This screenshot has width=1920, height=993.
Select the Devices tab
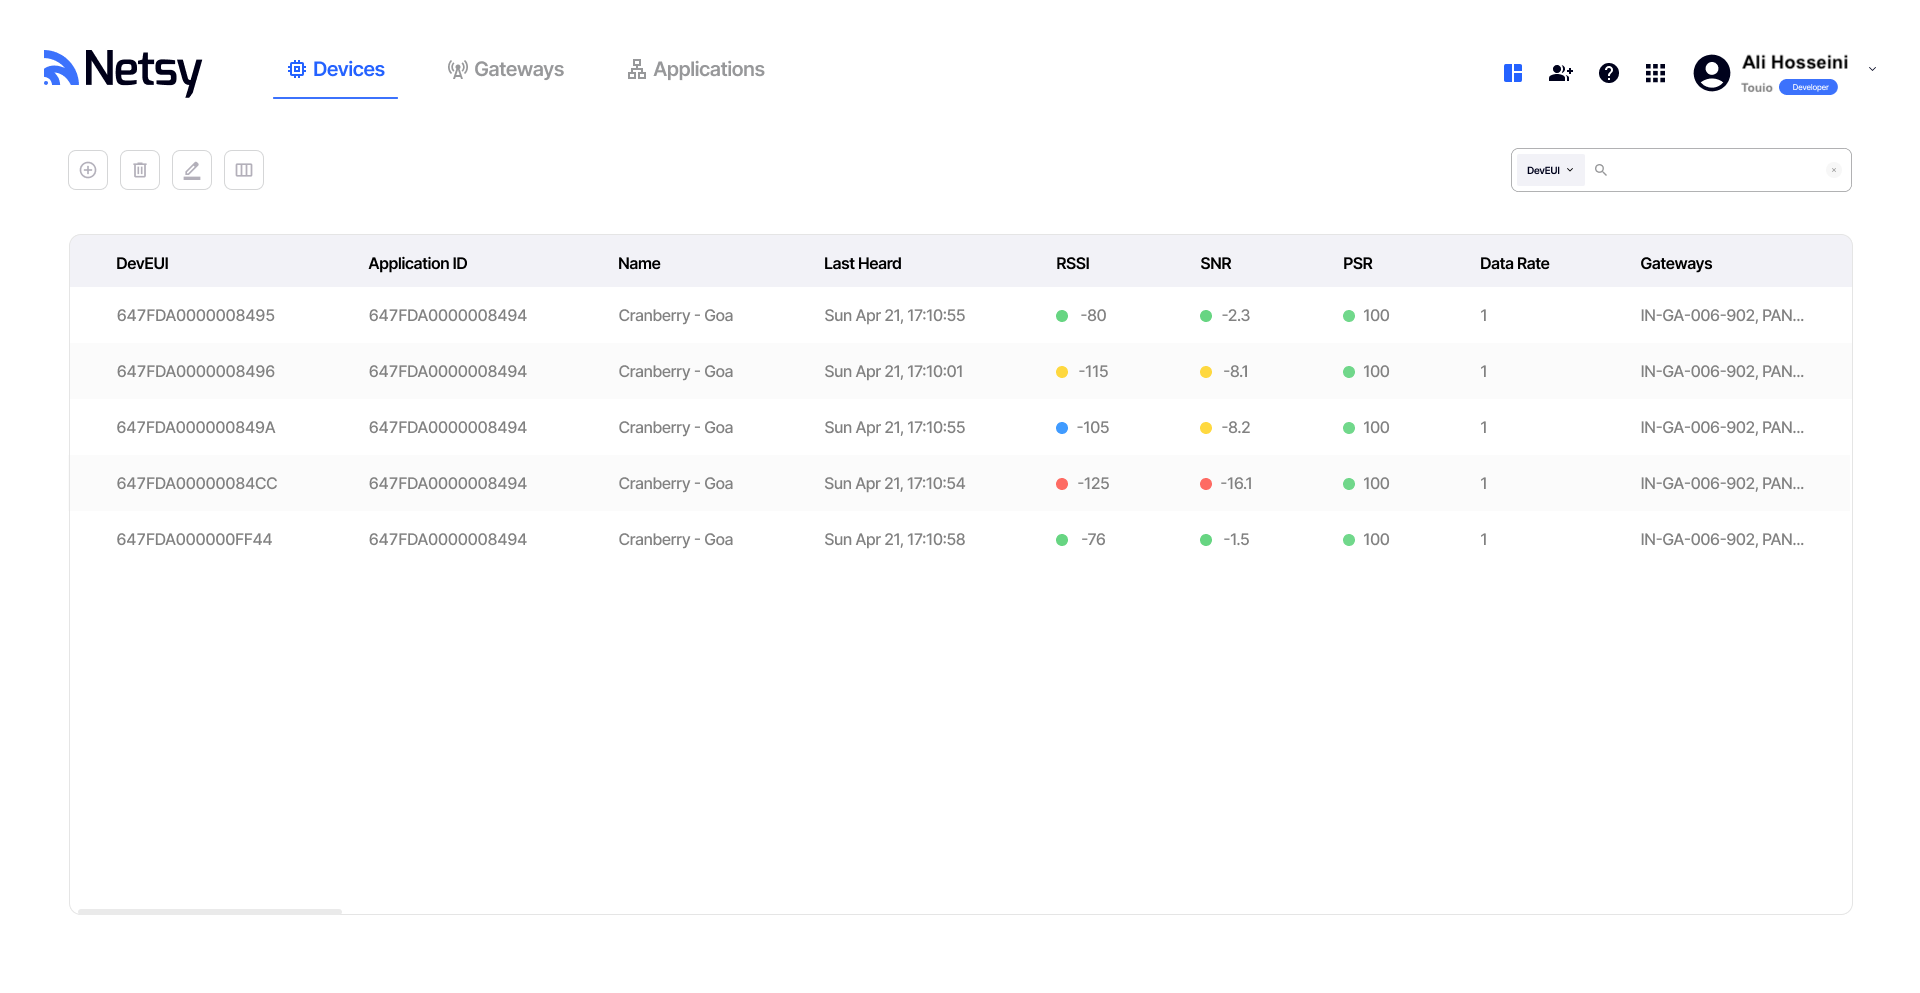336,69
